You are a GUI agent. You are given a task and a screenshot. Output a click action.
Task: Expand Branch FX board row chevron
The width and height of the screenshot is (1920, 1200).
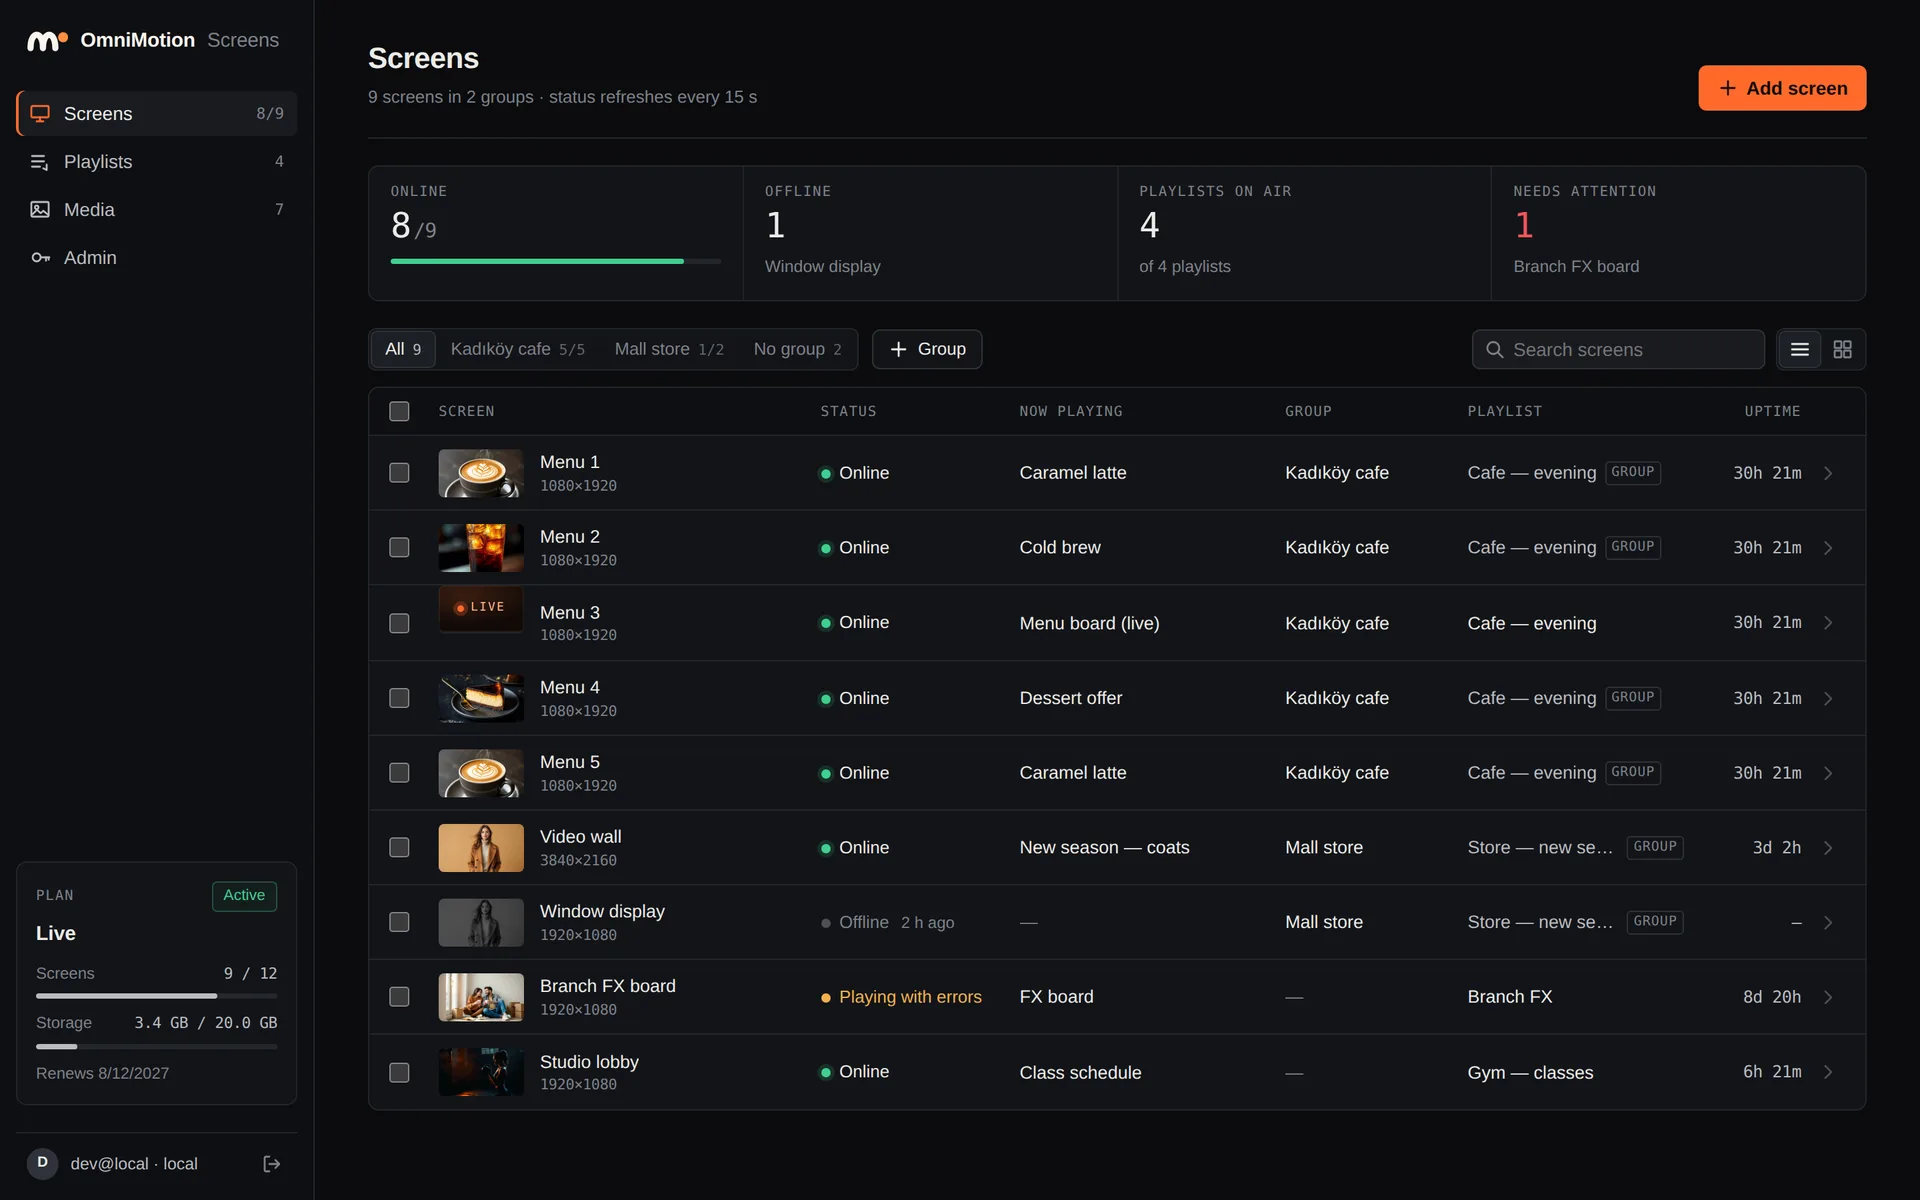1828,997
